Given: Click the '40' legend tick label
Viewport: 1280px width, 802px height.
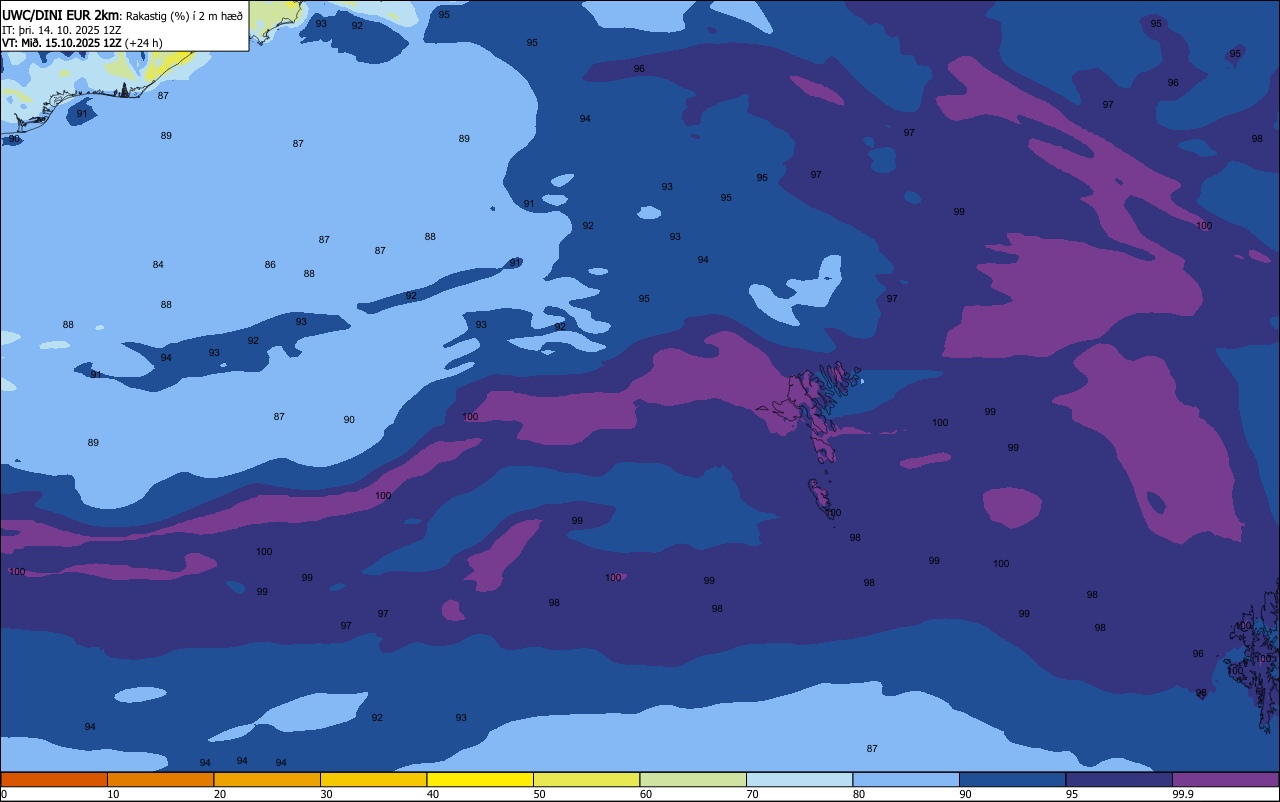Looking at the screenshot, I should pos(433,794).
